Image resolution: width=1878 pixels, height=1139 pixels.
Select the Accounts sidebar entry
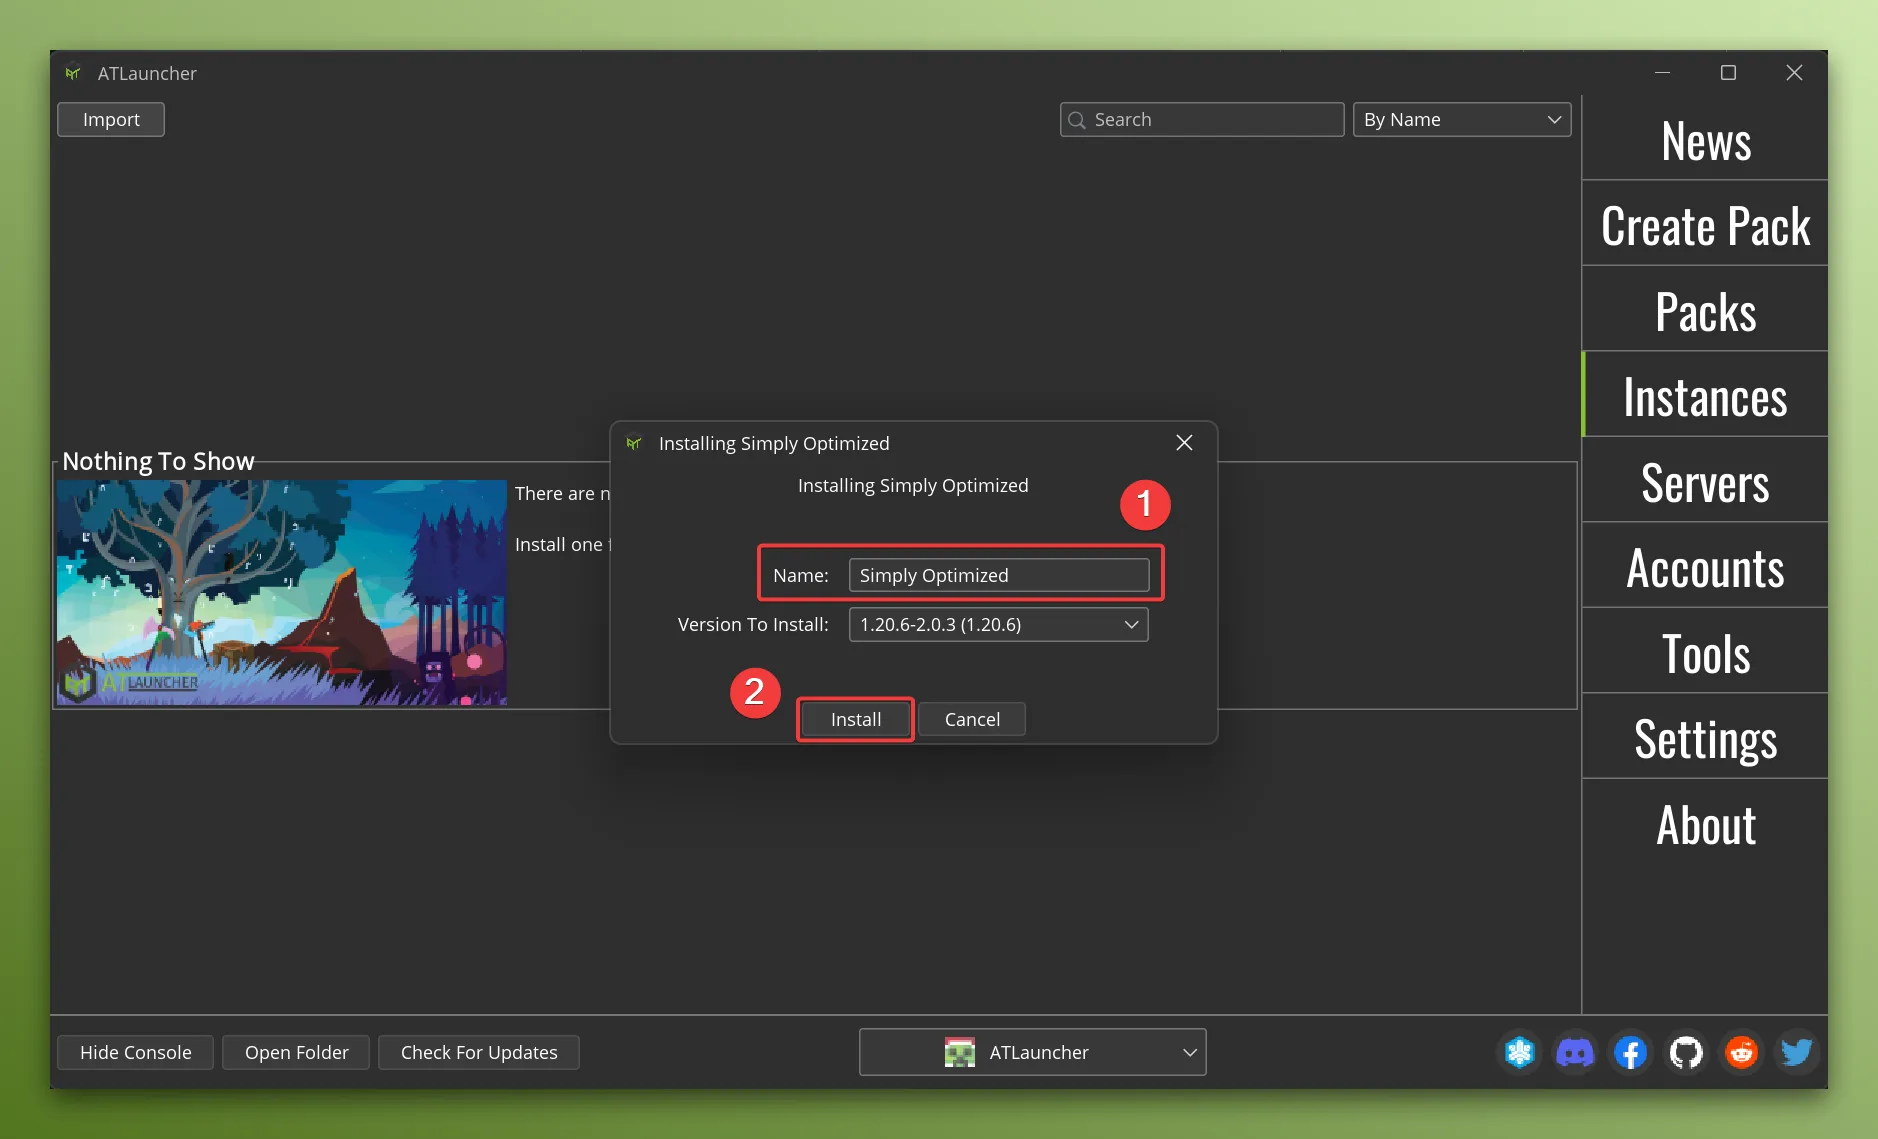(x=1704, y=567)
